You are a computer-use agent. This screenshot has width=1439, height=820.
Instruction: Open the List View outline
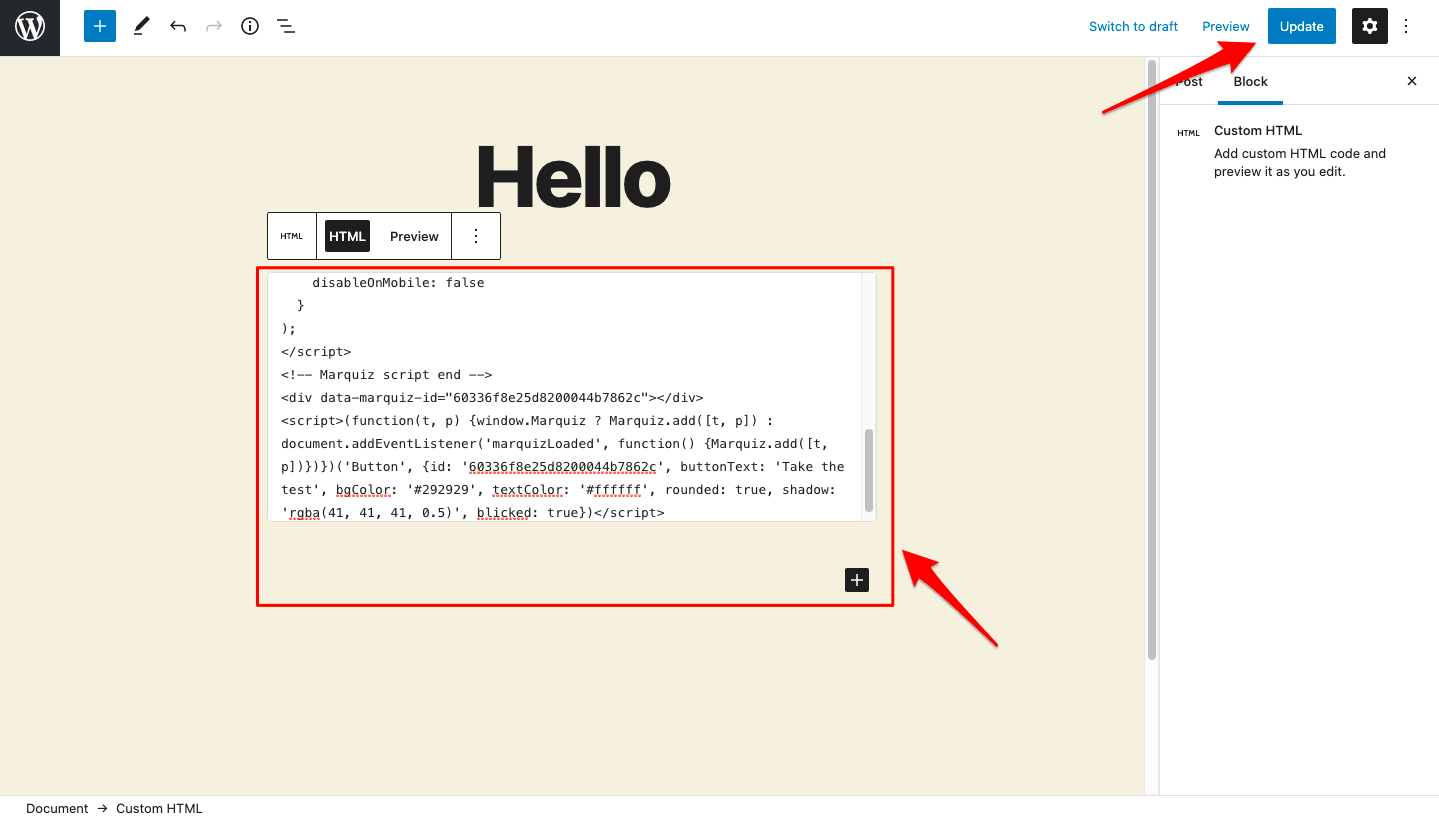click(286, 26)
